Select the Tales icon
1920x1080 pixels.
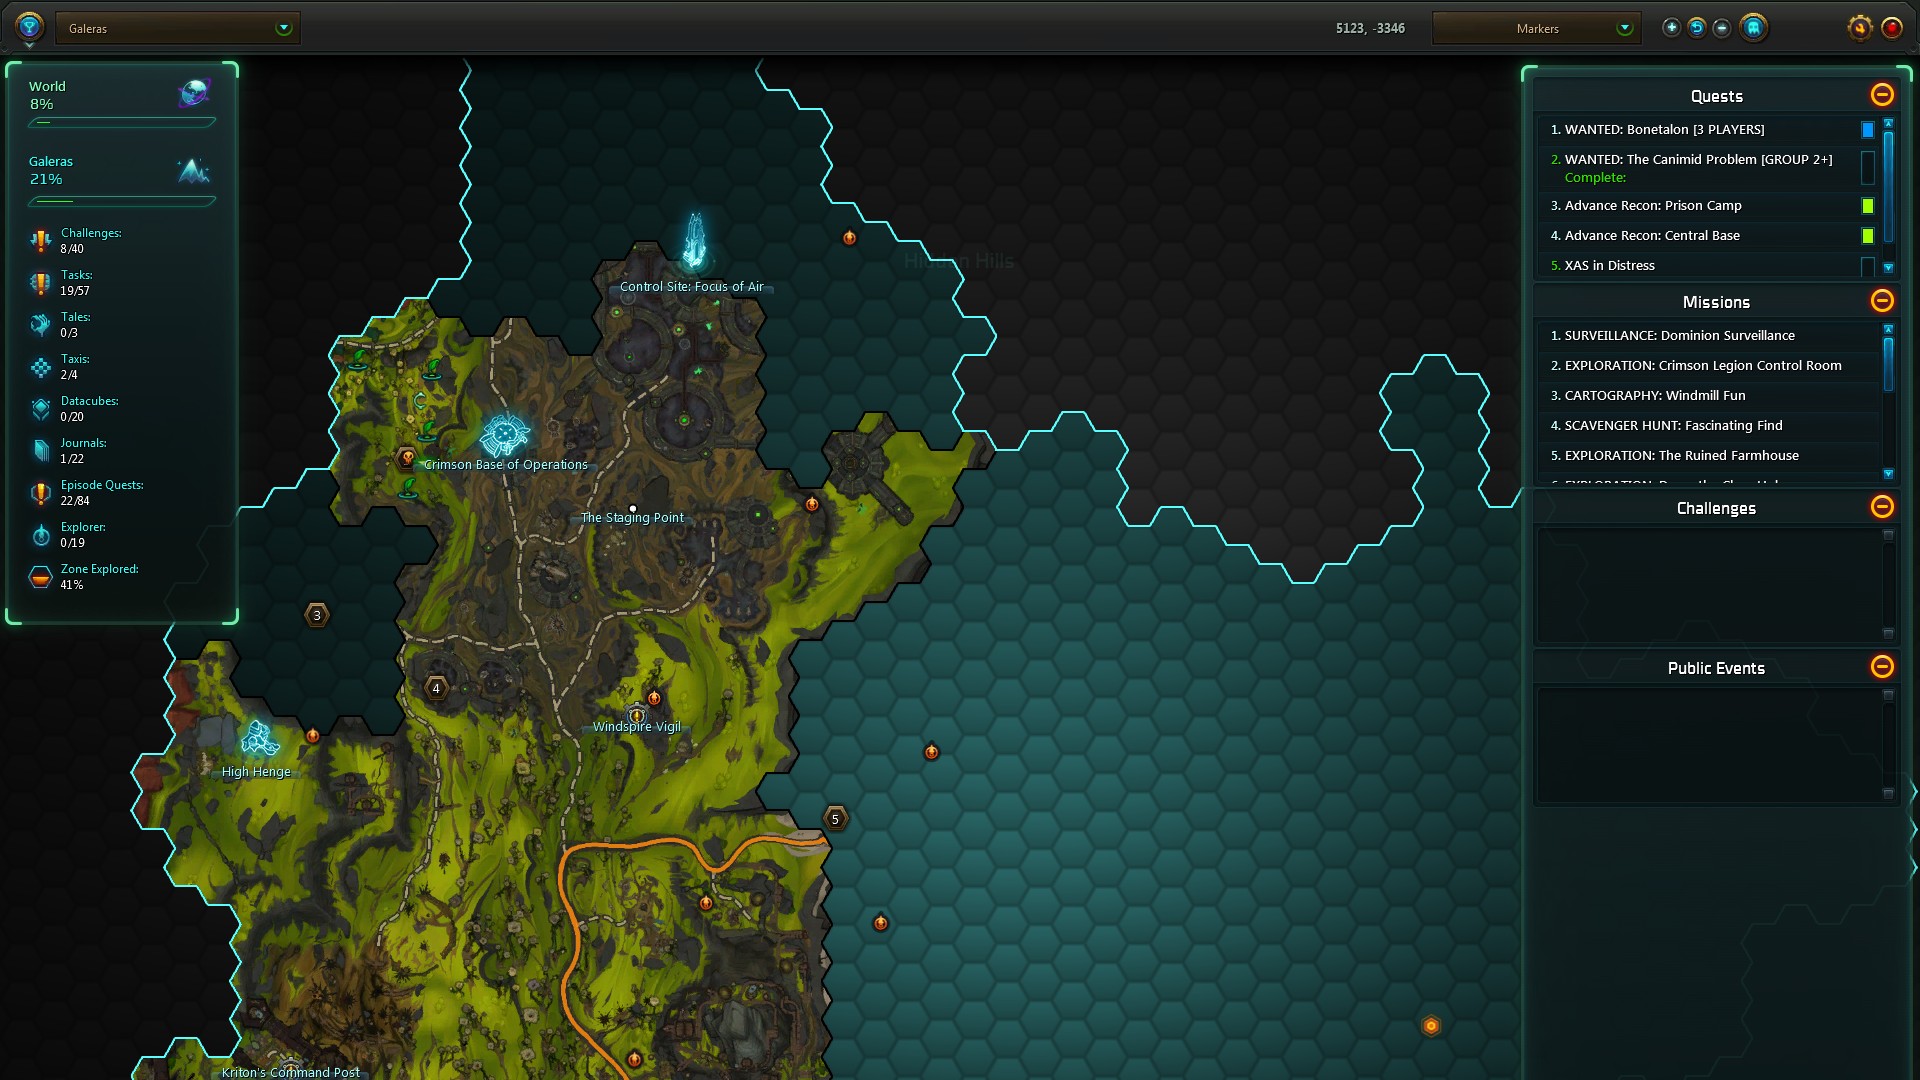tap(40, 325)
